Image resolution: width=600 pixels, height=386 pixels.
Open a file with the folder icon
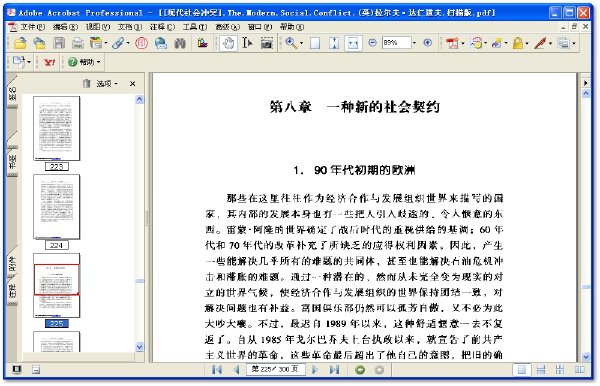[x=20, y=43]
